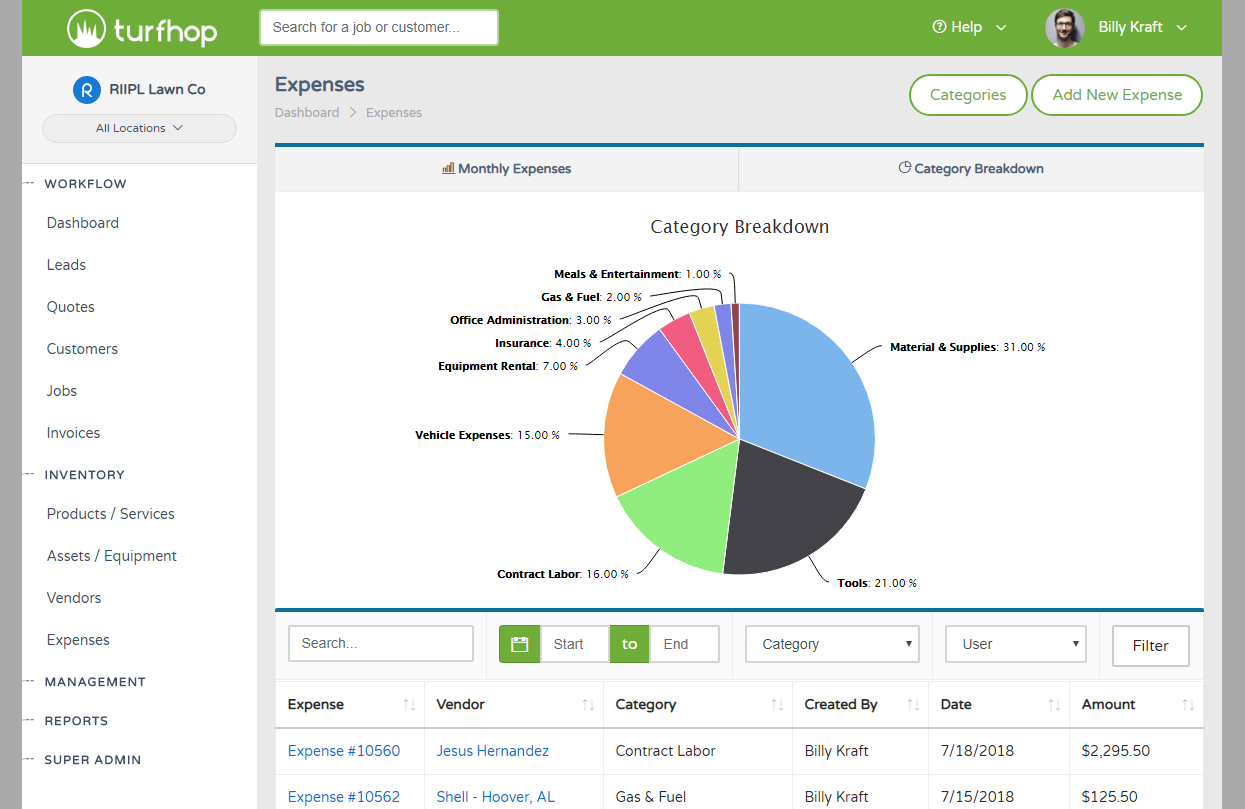Click inside the table Search field
This screenshot has height=809, width=1245.
[380, 643]
